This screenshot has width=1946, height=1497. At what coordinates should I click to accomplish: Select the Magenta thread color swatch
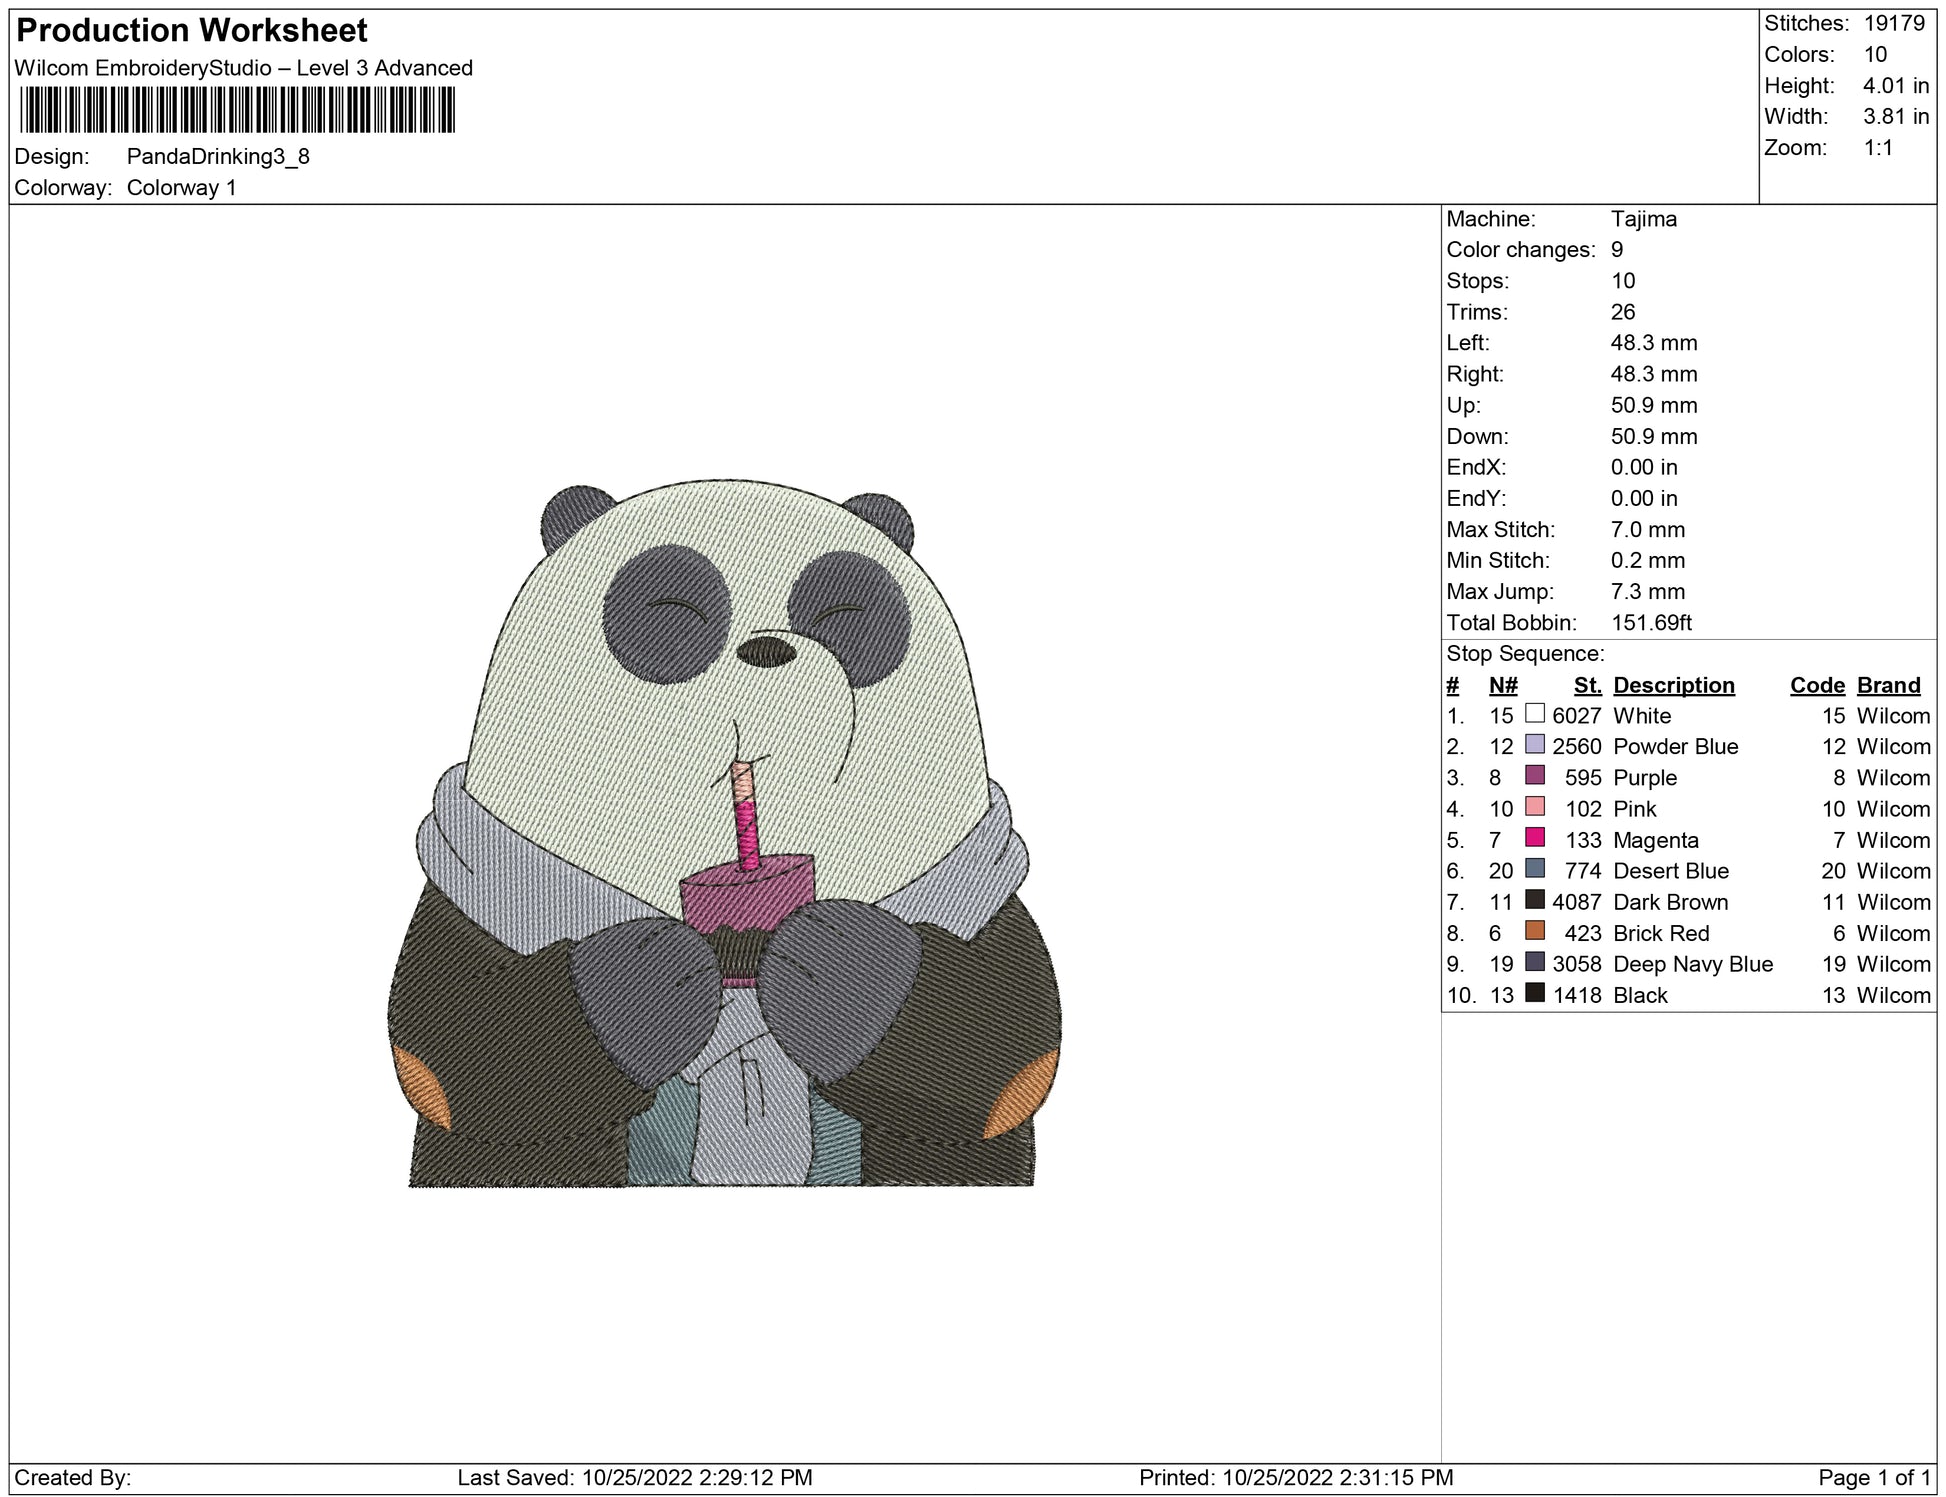pos(1535,838)
